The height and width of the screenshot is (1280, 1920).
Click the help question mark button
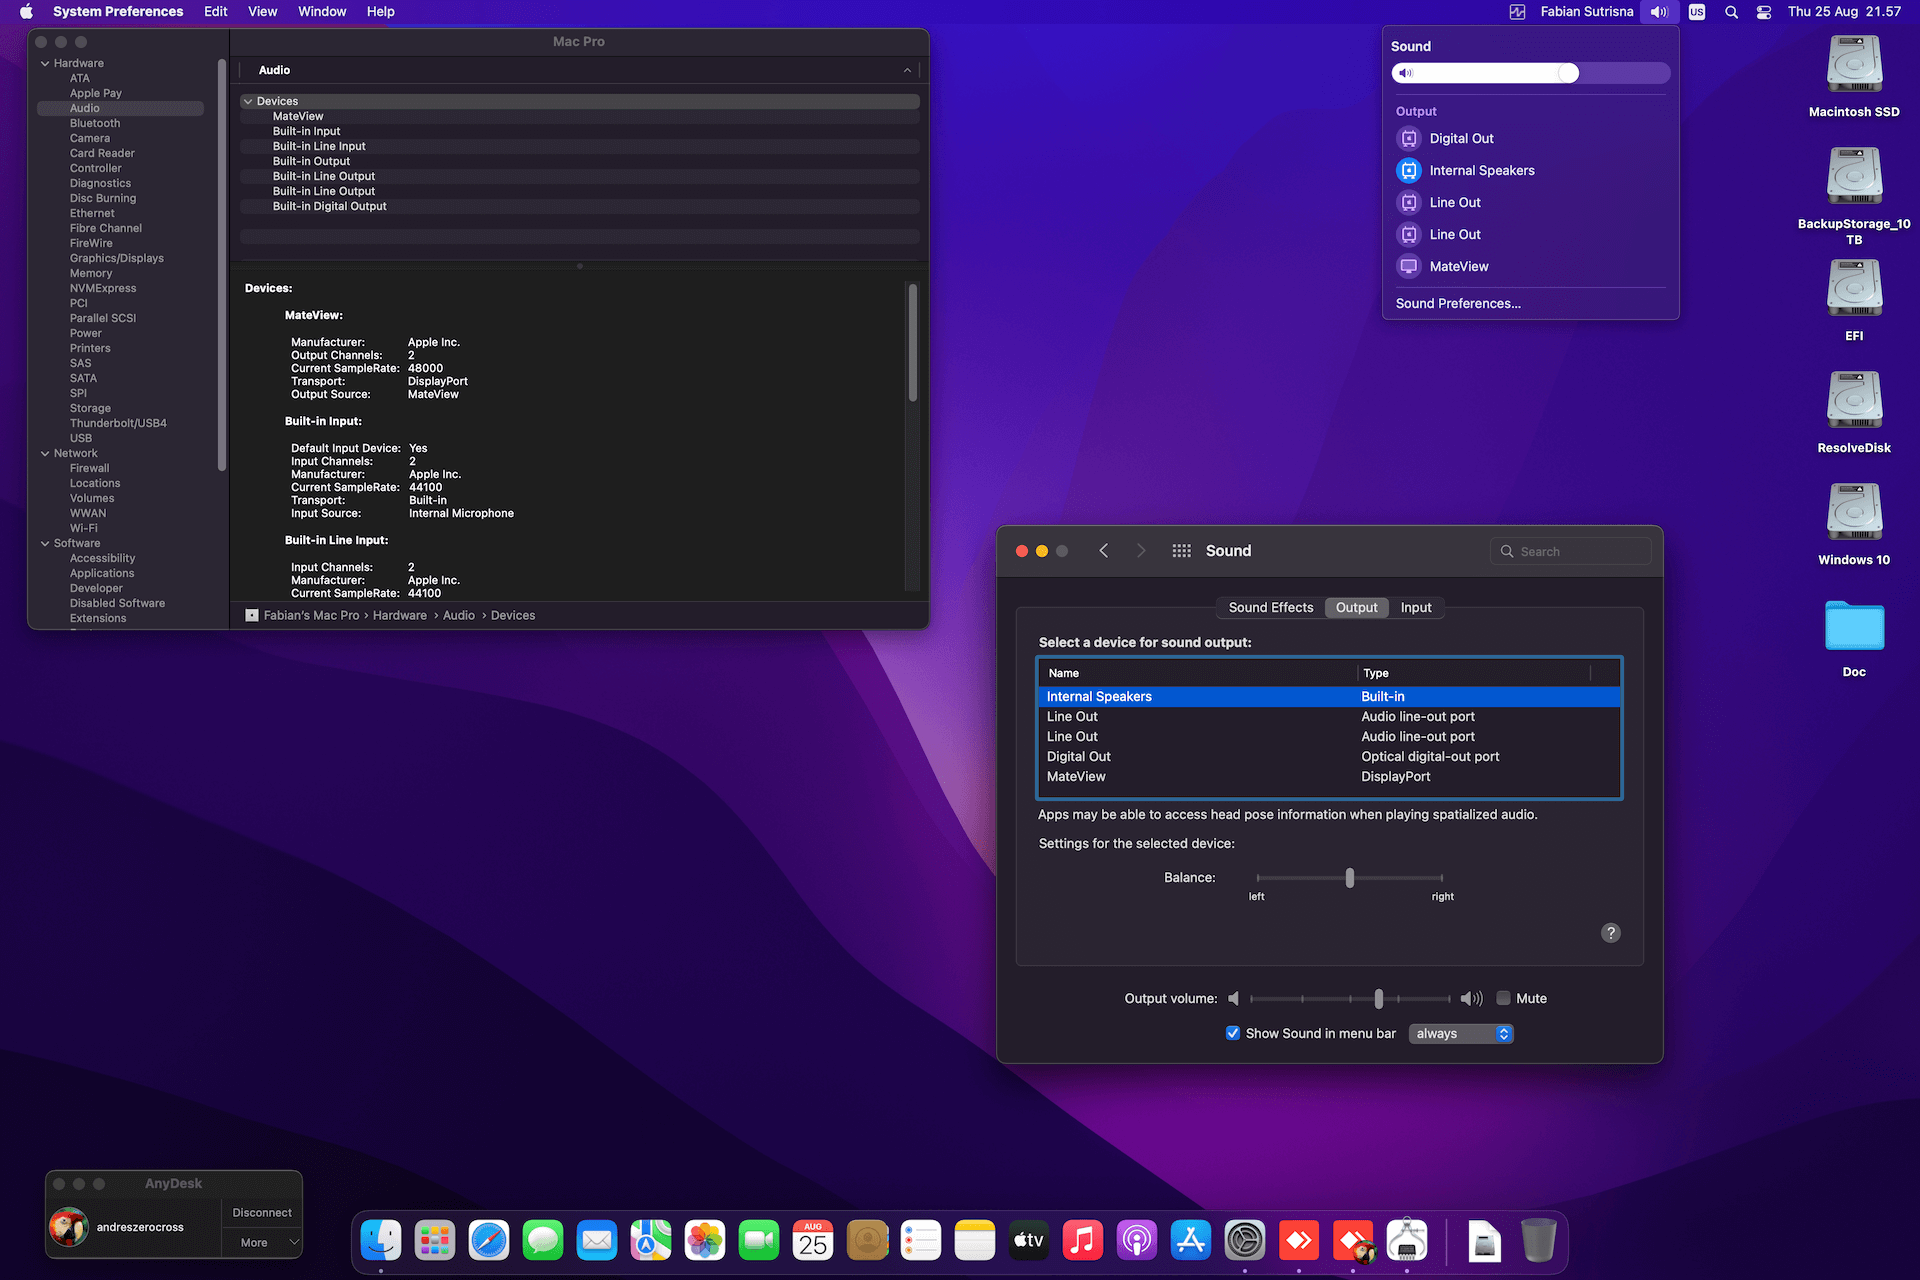click(1610, 933)
